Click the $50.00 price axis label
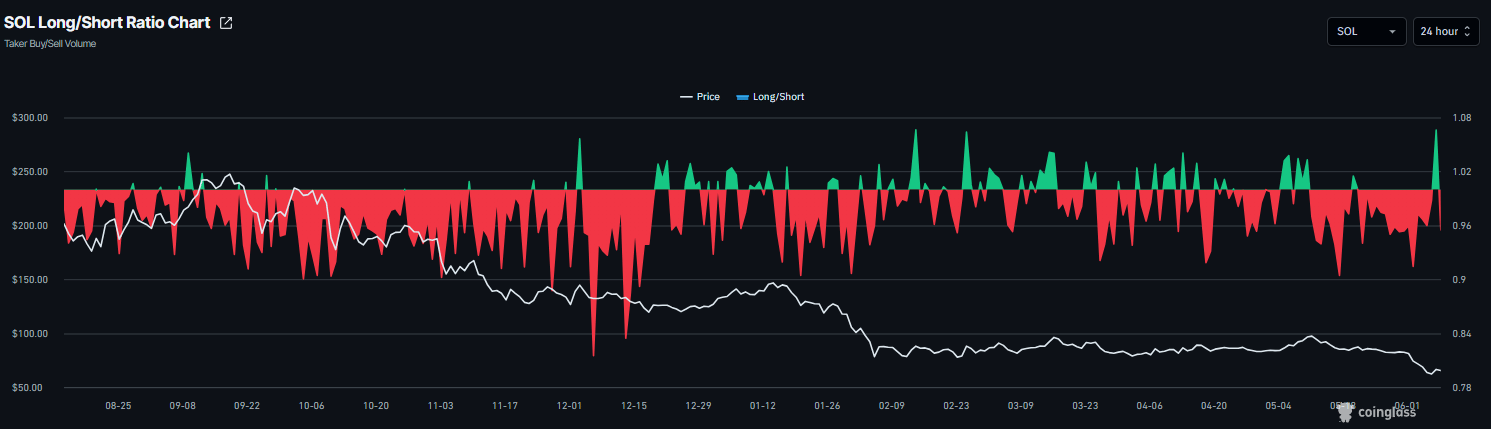 31,387
